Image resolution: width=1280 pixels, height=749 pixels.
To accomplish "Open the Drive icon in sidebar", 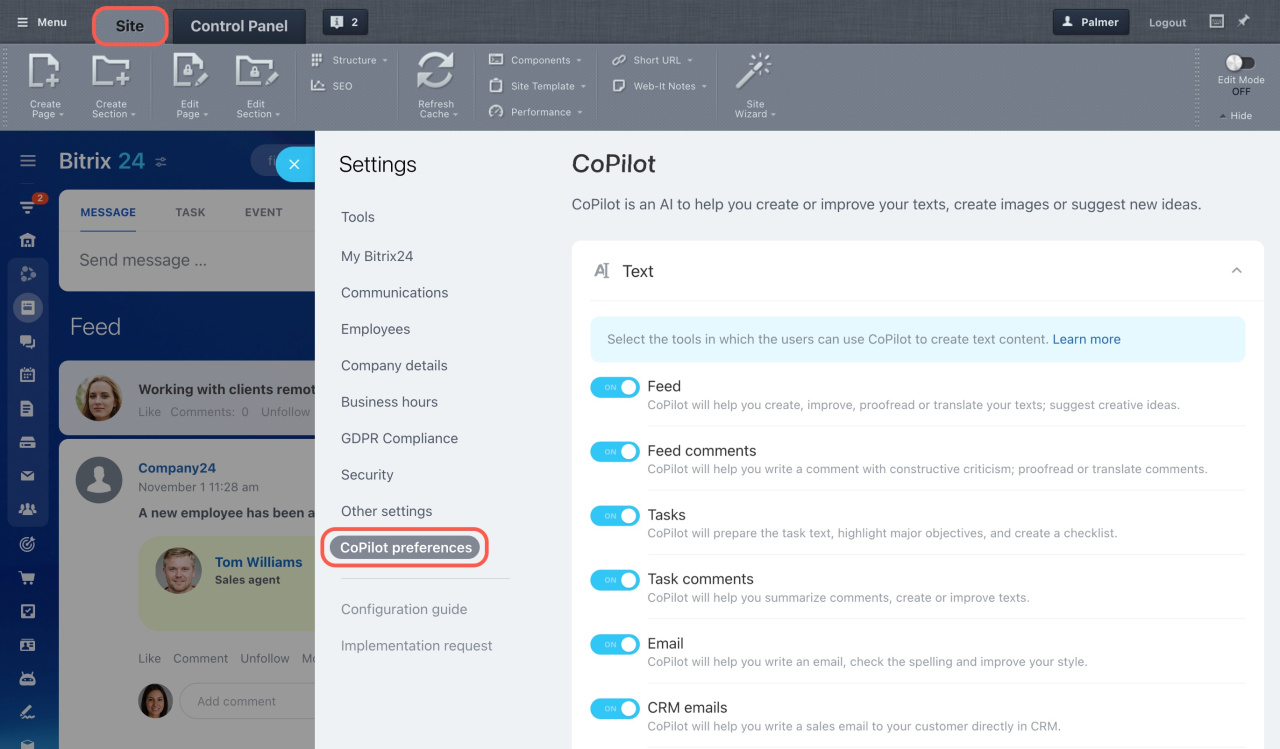I will click(27, 443).
